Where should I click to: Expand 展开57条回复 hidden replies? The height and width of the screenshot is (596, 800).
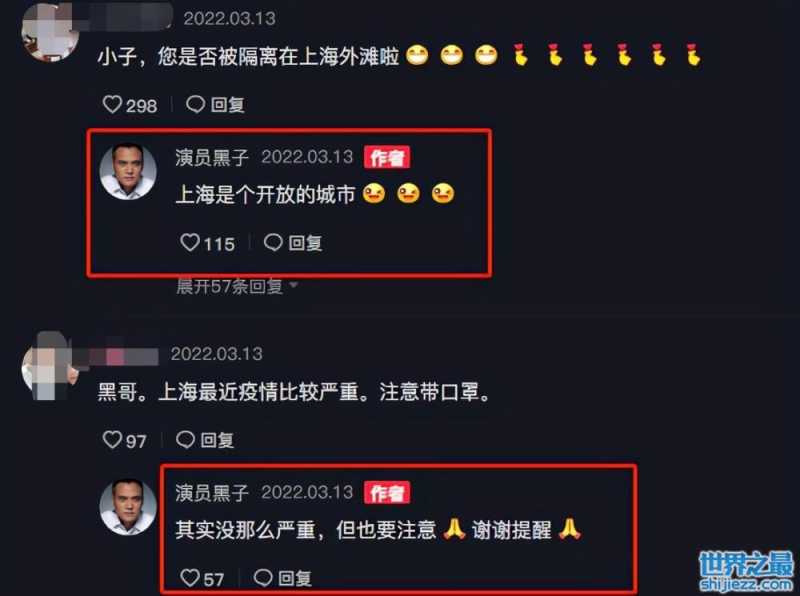pos(230,286)
